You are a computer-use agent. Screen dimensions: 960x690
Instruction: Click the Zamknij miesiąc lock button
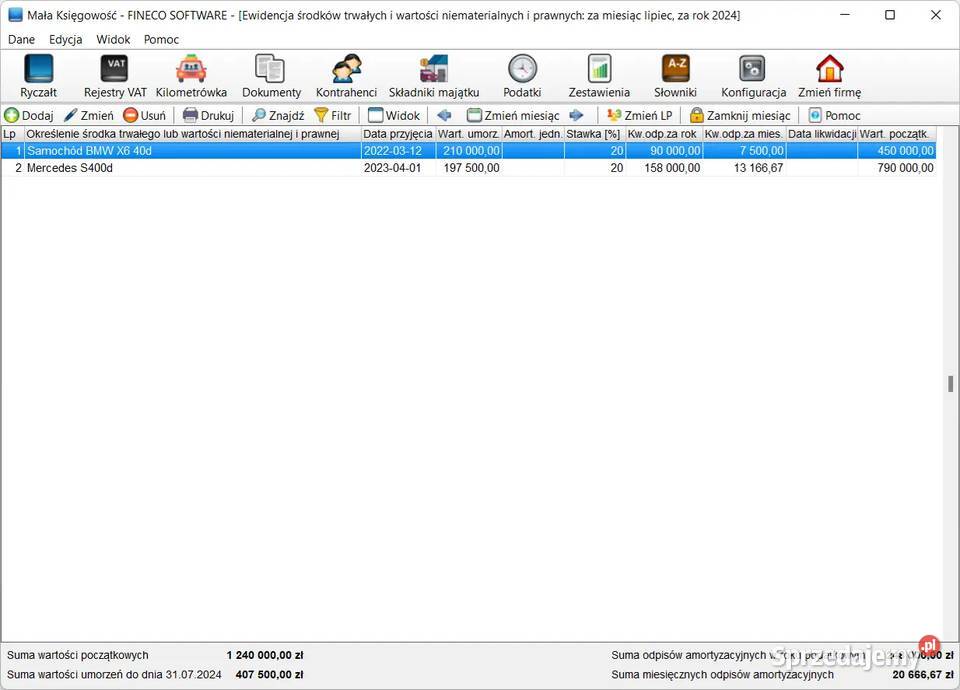[x=740, y=115]
